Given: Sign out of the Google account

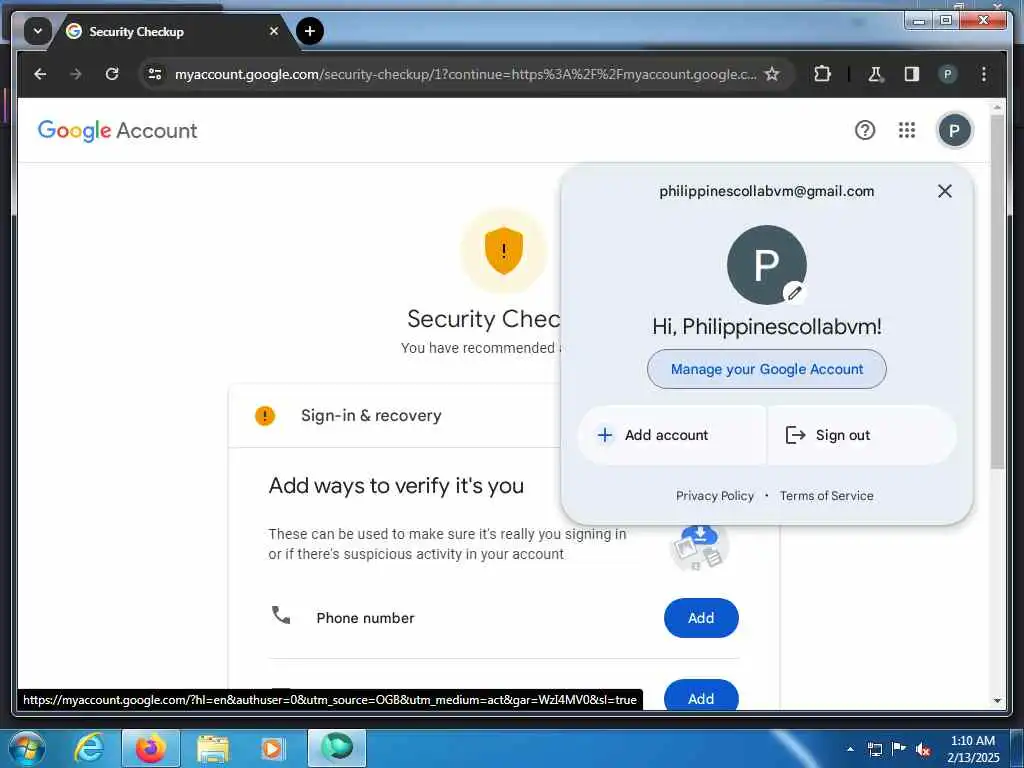Looking at the screenshot, I should click(x=862, y=435).
